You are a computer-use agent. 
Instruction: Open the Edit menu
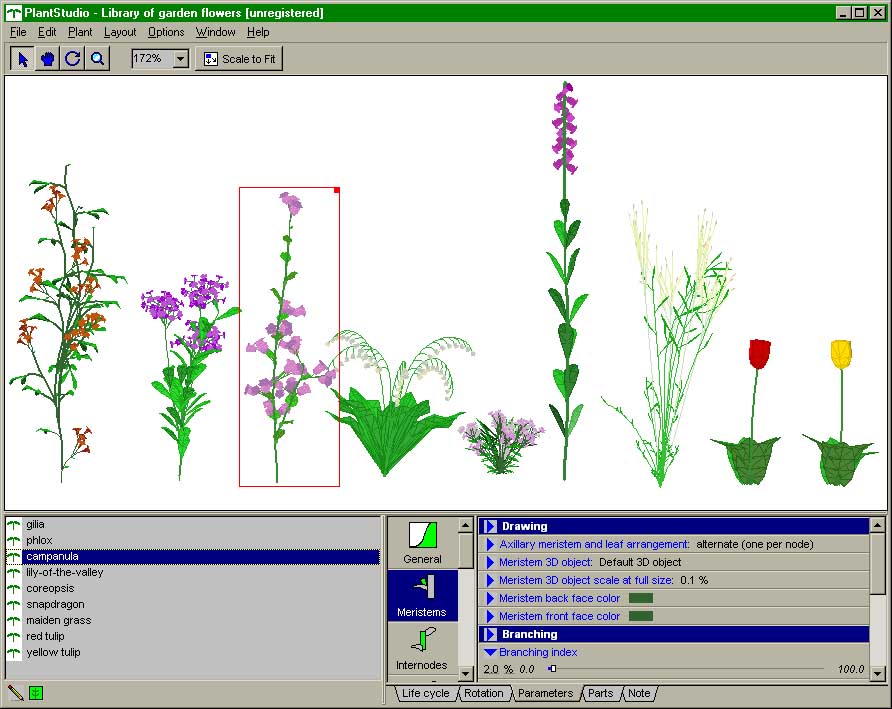[x=47, y=32]
